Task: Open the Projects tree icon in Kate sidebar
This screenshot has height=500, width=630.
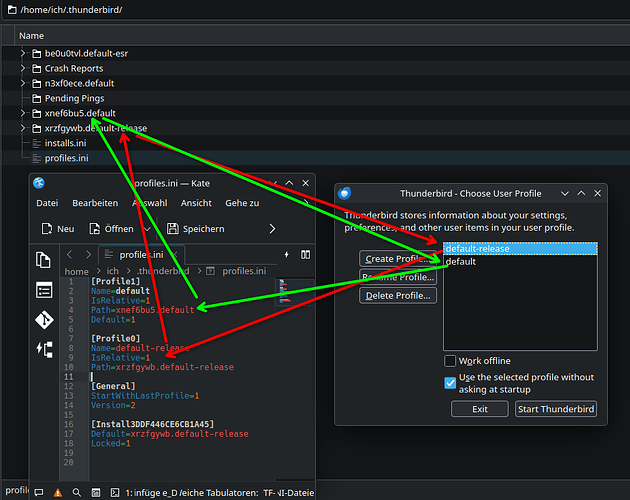Action: pyautogui.click(x=44, y=350)
